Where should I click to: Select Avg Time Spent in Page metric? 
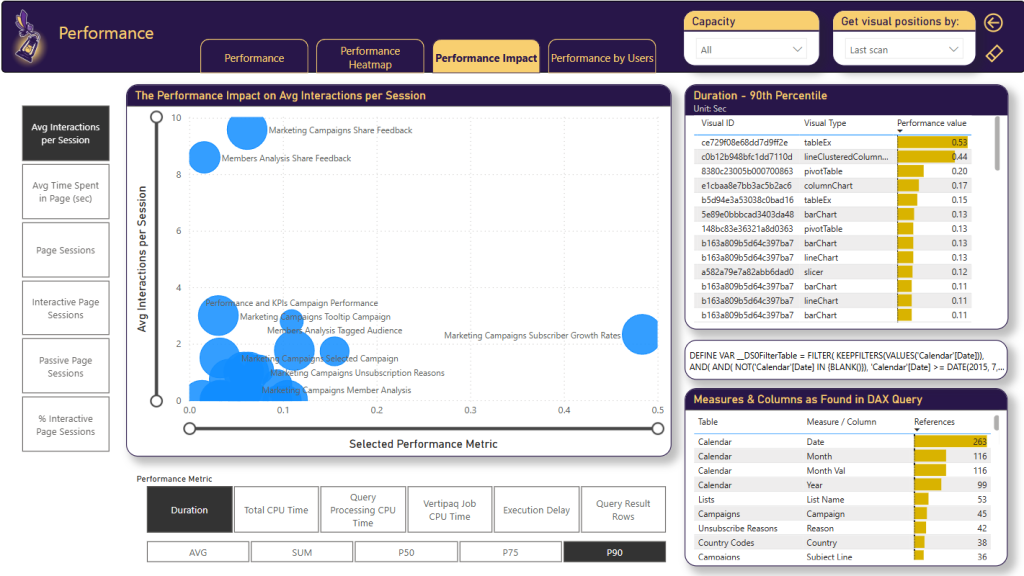(x=66, y=191)
